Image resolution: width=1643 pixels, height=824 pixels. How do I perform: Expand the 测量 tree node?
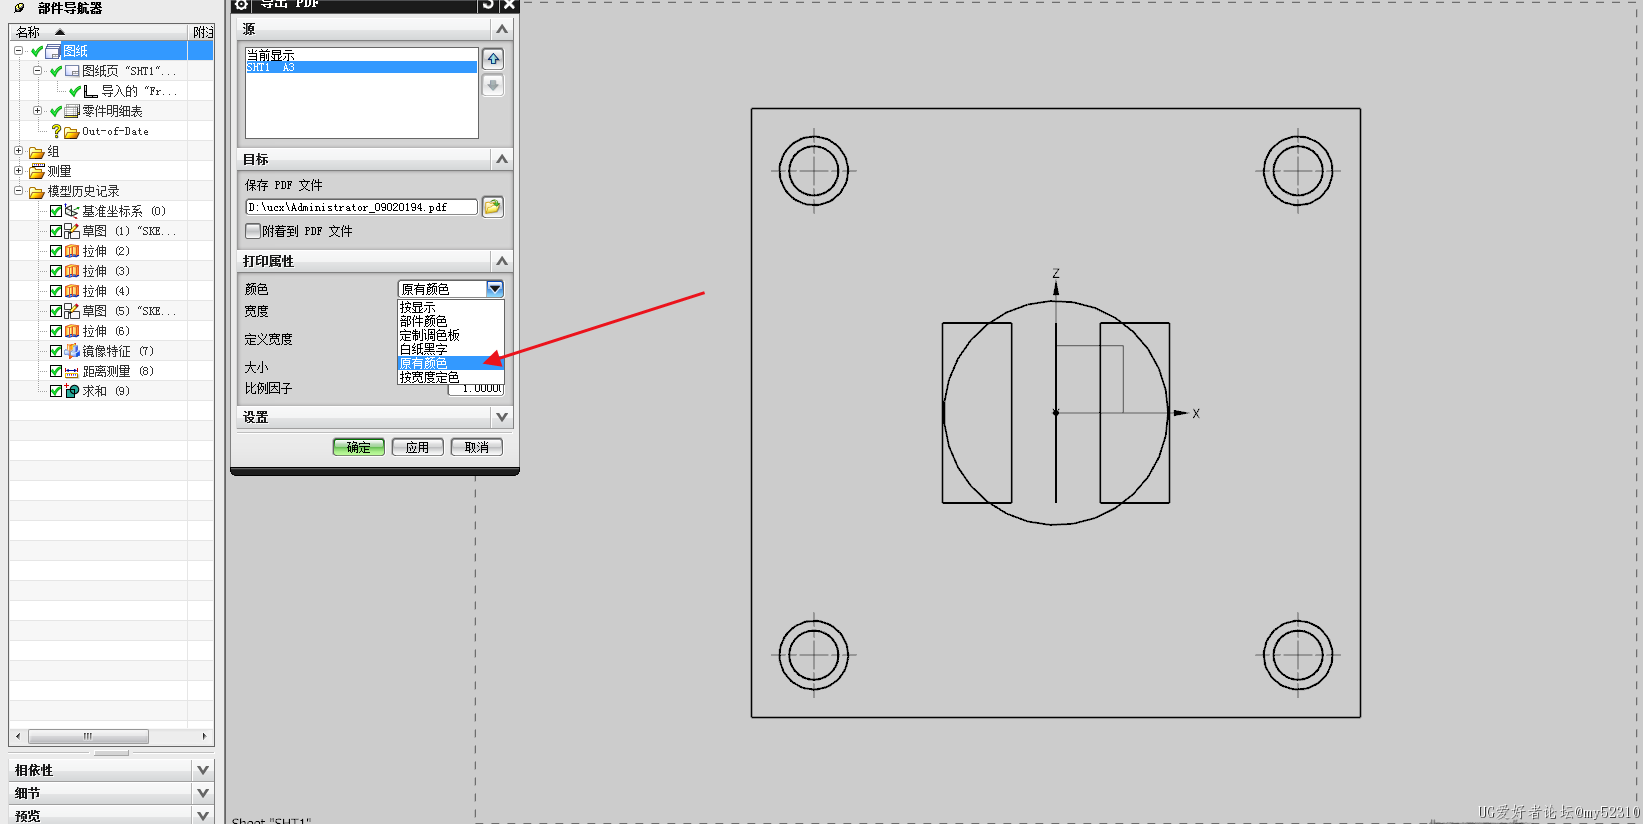[x=18, y=171]
